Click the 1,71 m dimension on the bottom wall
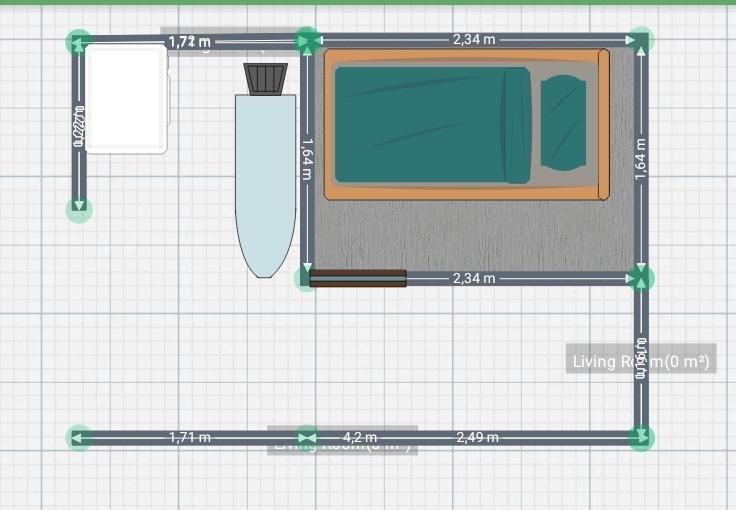 click(x=189, y=437)
